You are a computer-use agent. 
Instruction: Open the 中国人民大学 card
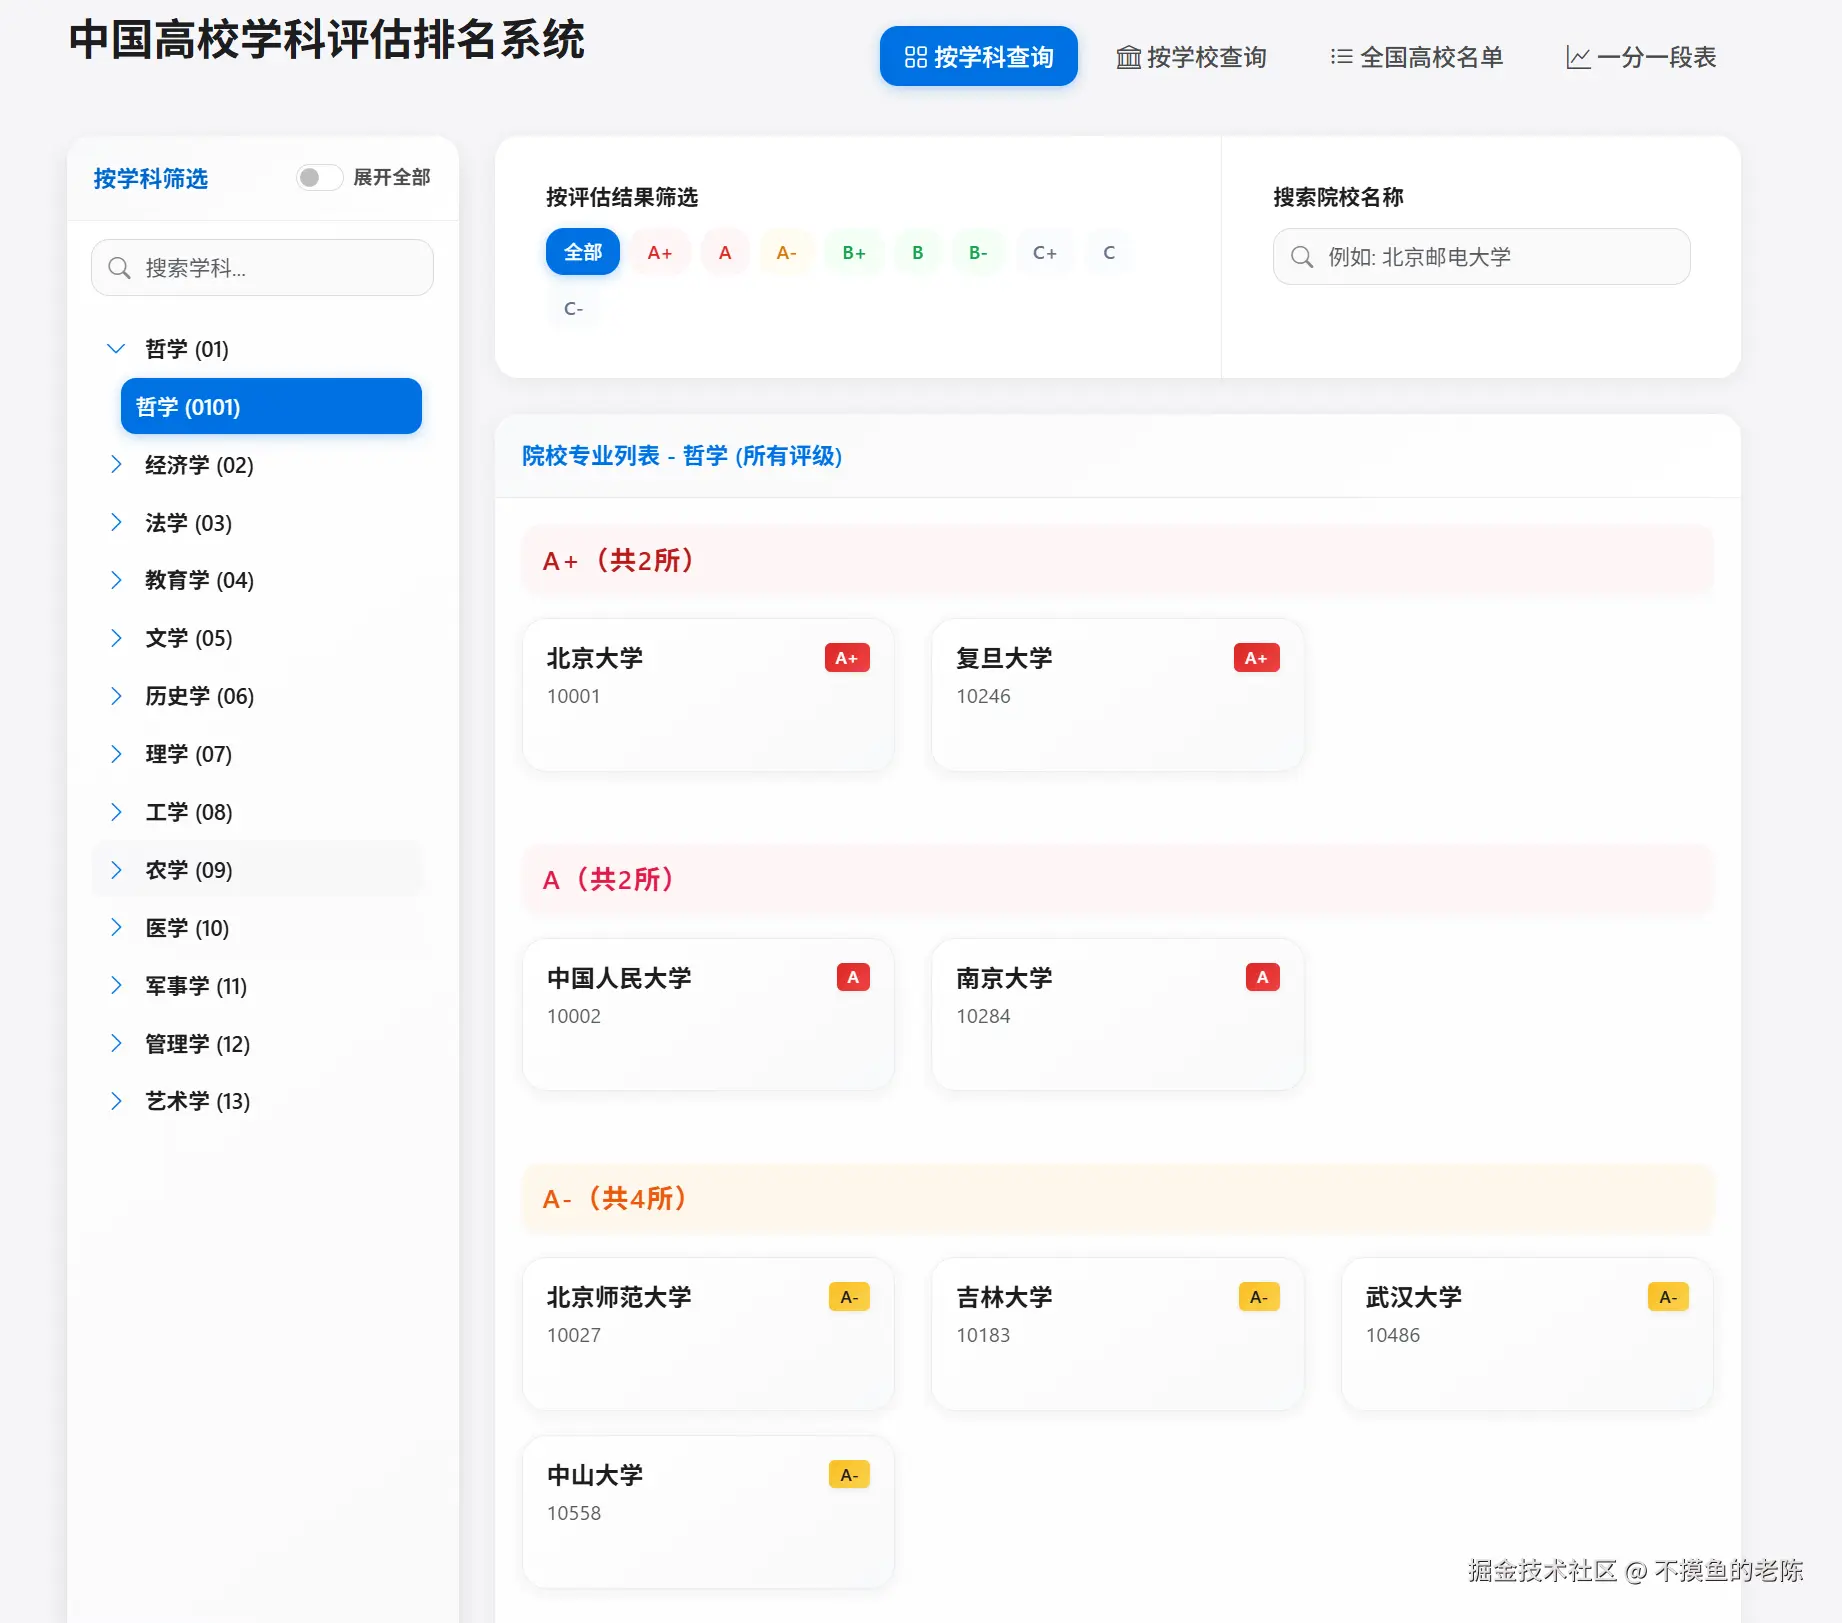[708, 1014]
